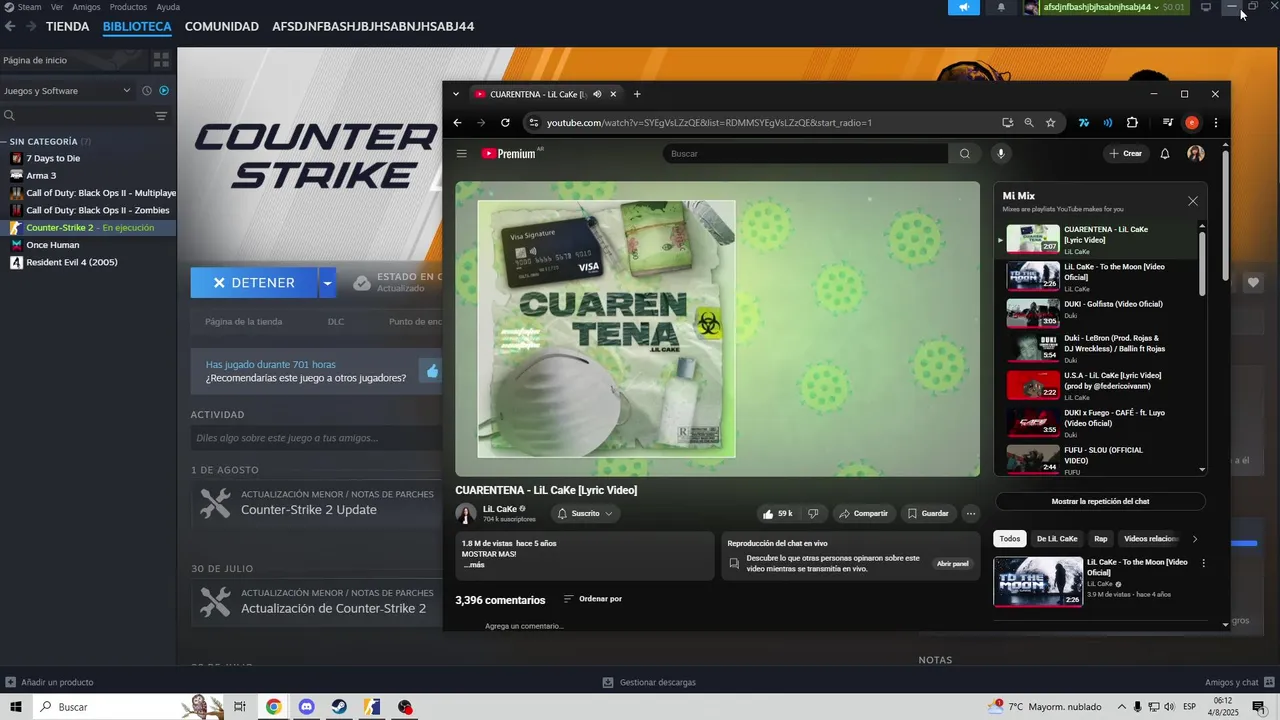This screenshot has width=1280, height=720.
Task: Close the CUARENTENA Chrome tab
Action: pyautogui.click(x=613, y=94)
